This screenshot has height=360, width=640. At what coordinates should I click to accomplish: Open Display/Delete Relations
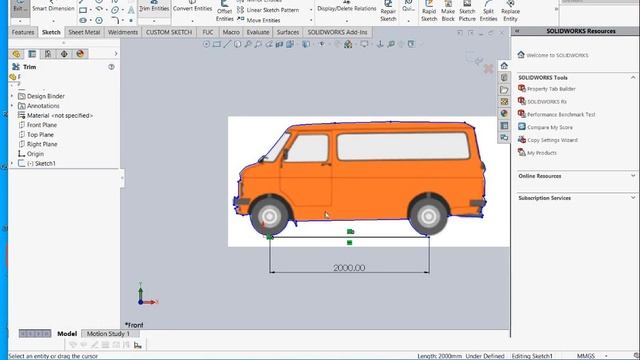(347, 8)
